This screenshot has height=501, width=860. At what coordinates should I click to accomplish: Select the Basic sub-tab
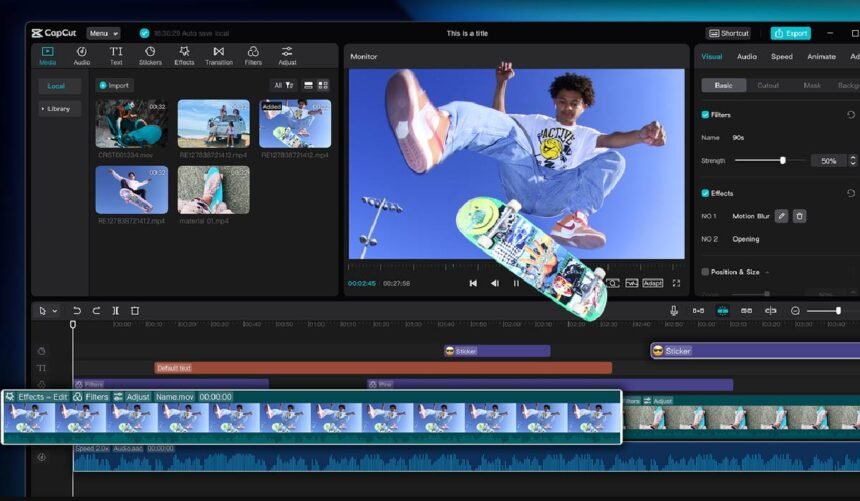point(723,85)
